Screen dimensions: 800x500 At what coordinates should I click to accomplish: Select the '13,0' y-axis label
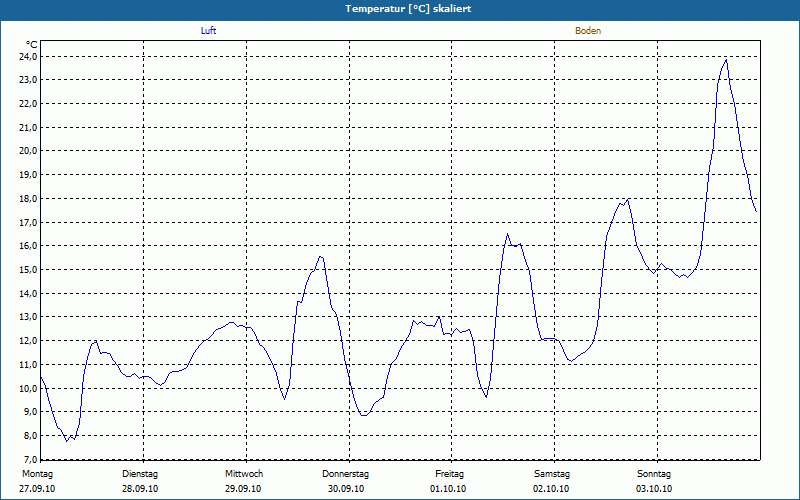[x=28, y=317]
